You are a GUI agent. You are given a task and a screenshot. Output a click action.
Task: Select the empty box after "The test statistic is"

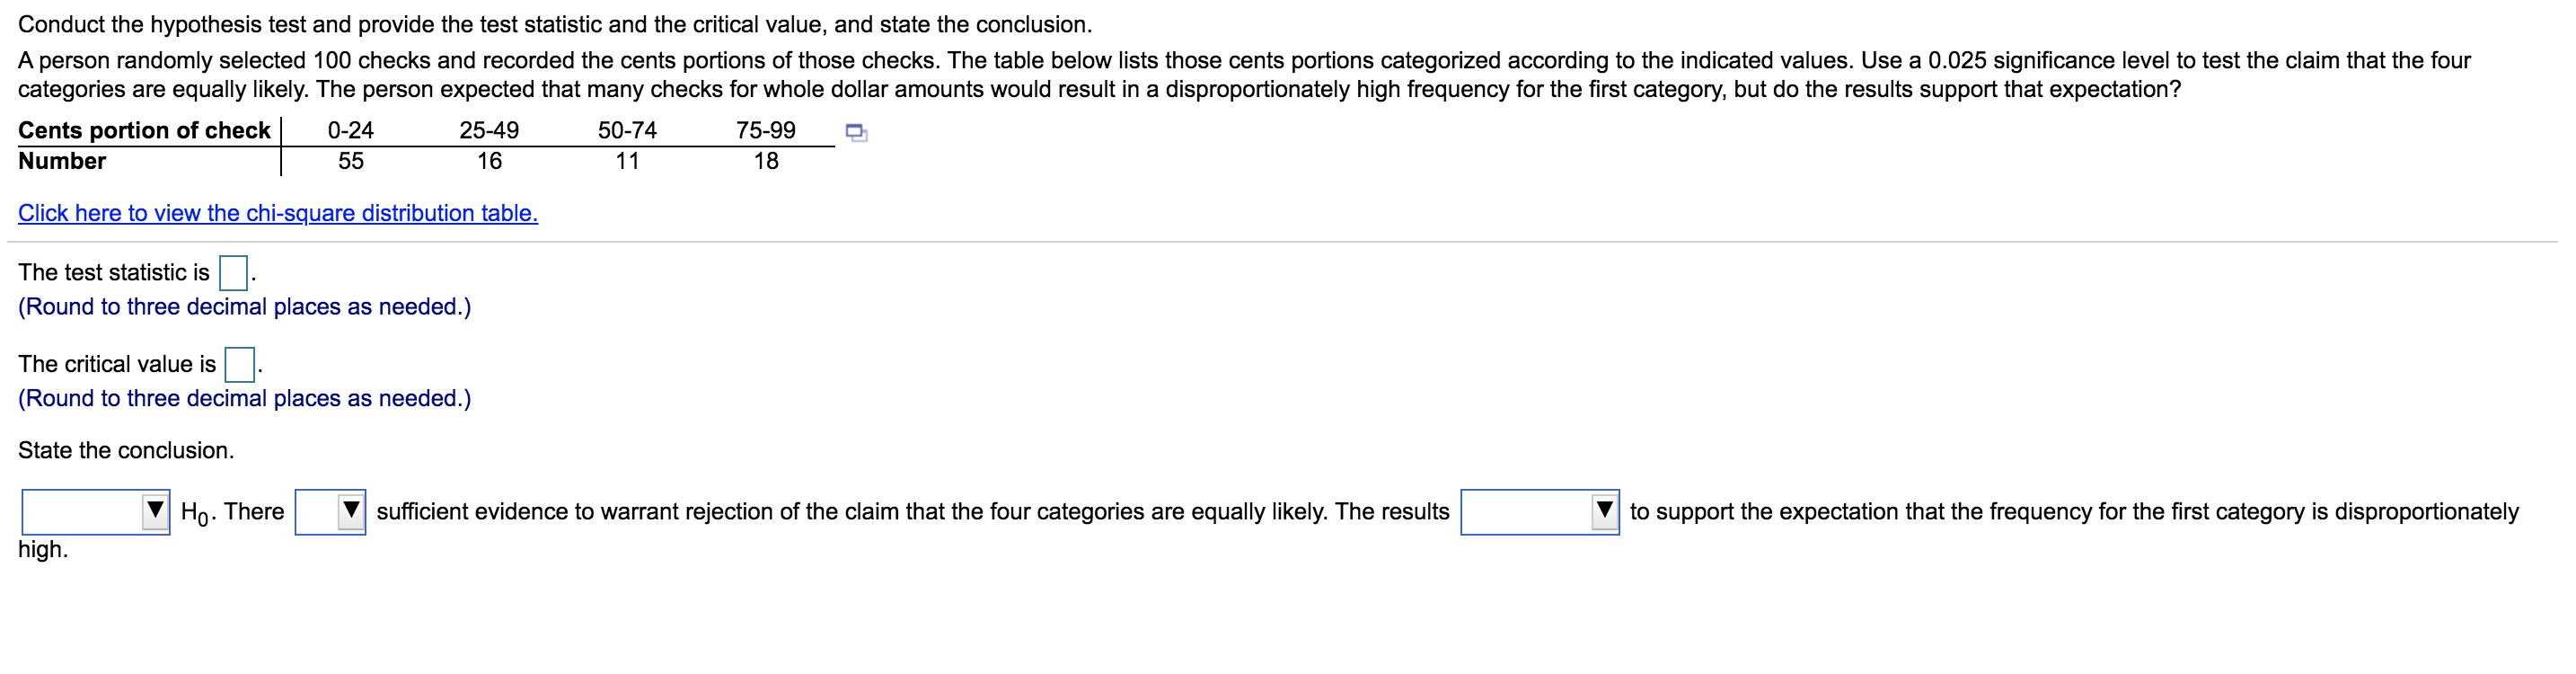[233, 272]
